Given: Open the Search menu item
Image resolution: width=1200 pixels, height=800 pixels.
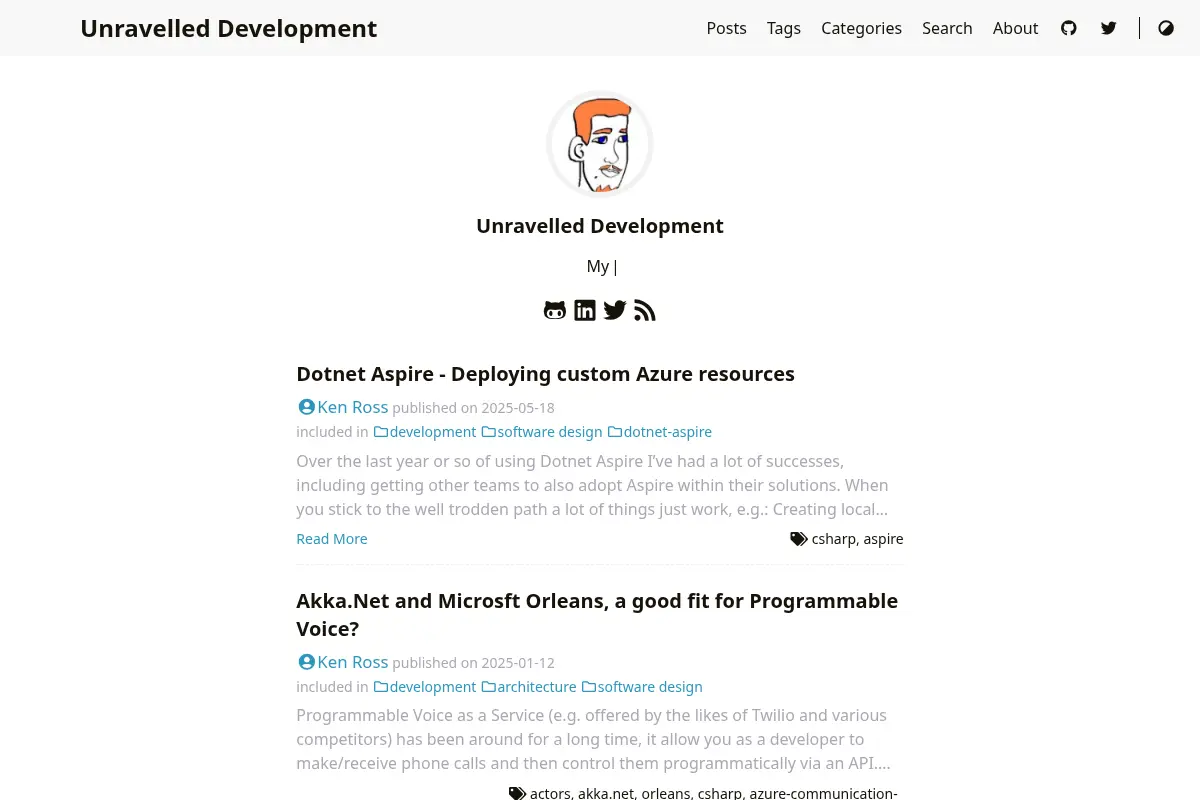Looking at the screenshot, I should [x=947, y=28].
